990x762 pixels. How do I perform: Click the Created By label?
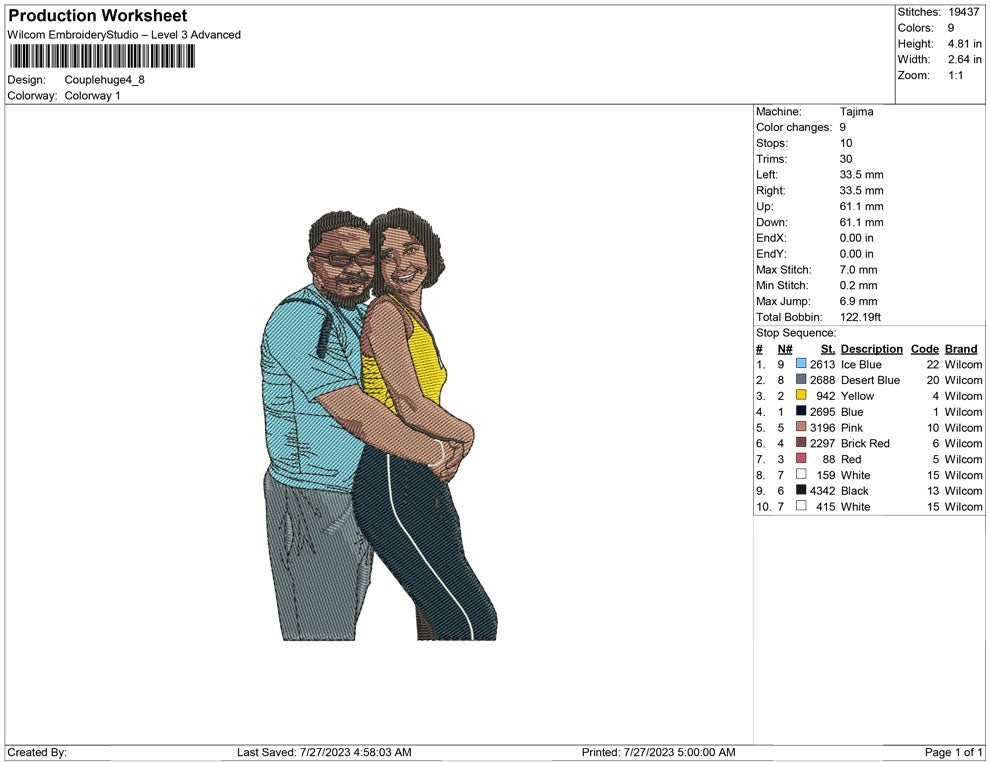point(37,752)
